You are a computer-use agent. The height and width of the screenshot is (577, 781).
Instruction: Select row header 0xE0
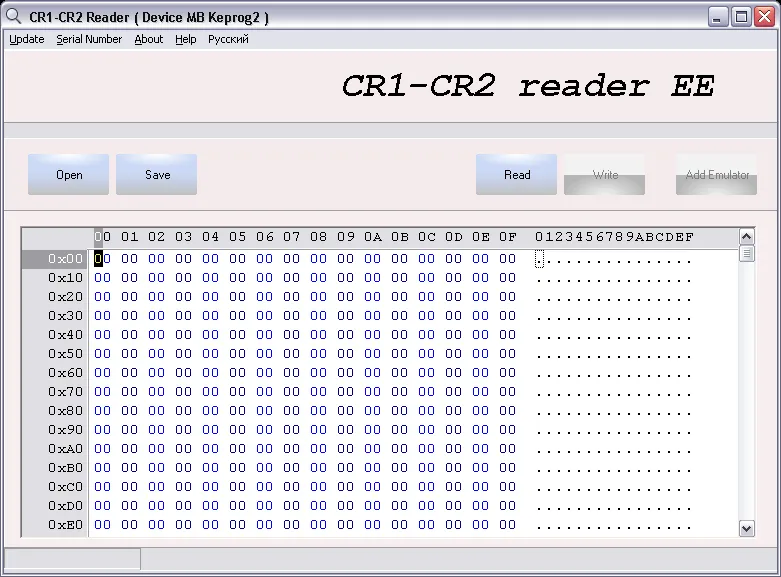coord(55,524)
